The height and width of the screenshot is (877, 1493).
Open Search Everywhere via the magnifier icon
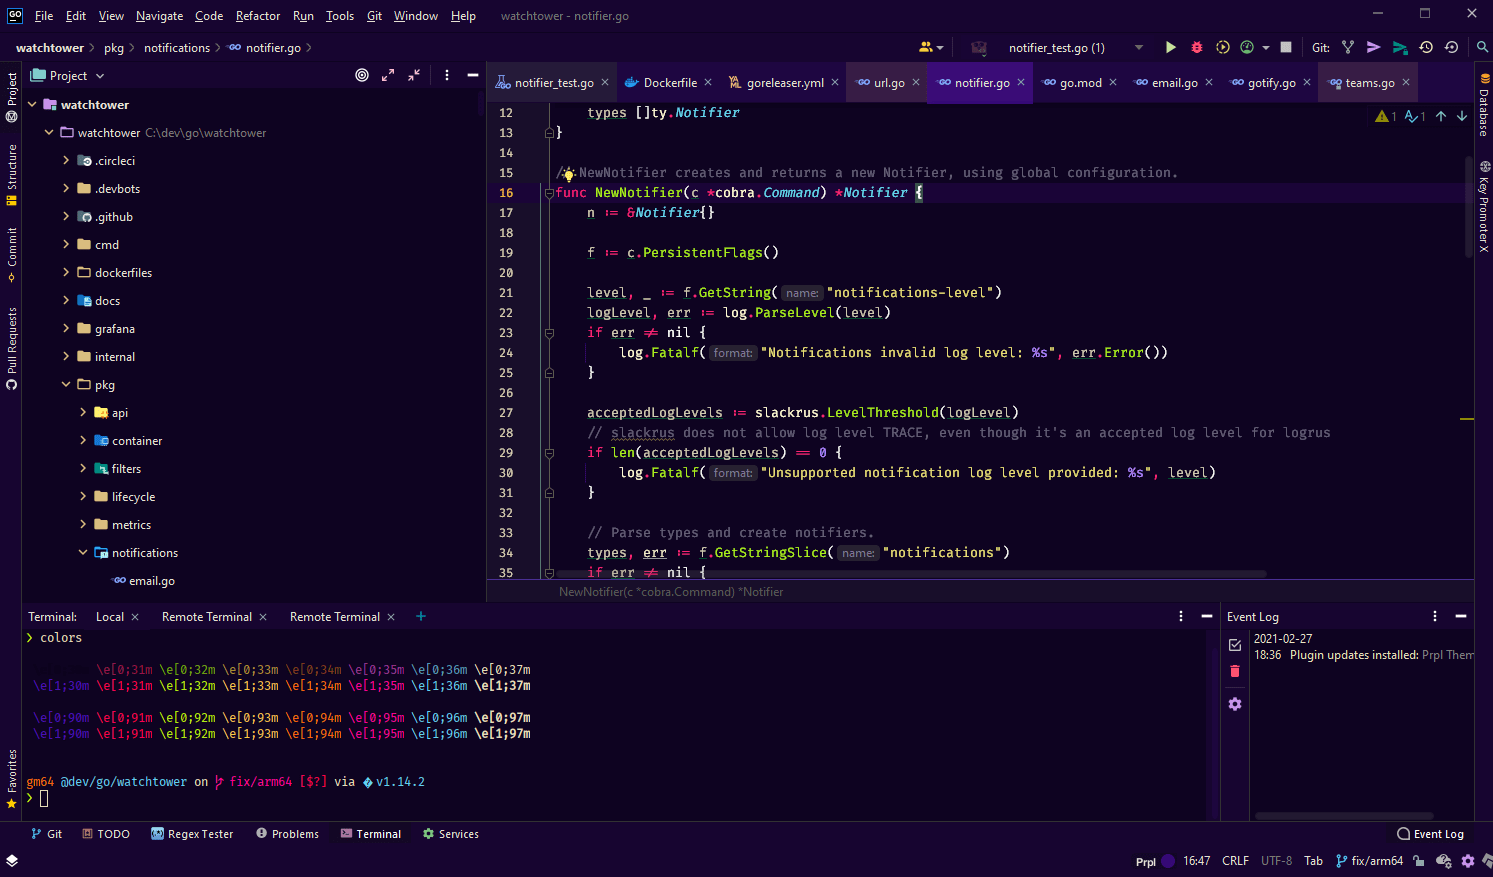pos(1482,47)
